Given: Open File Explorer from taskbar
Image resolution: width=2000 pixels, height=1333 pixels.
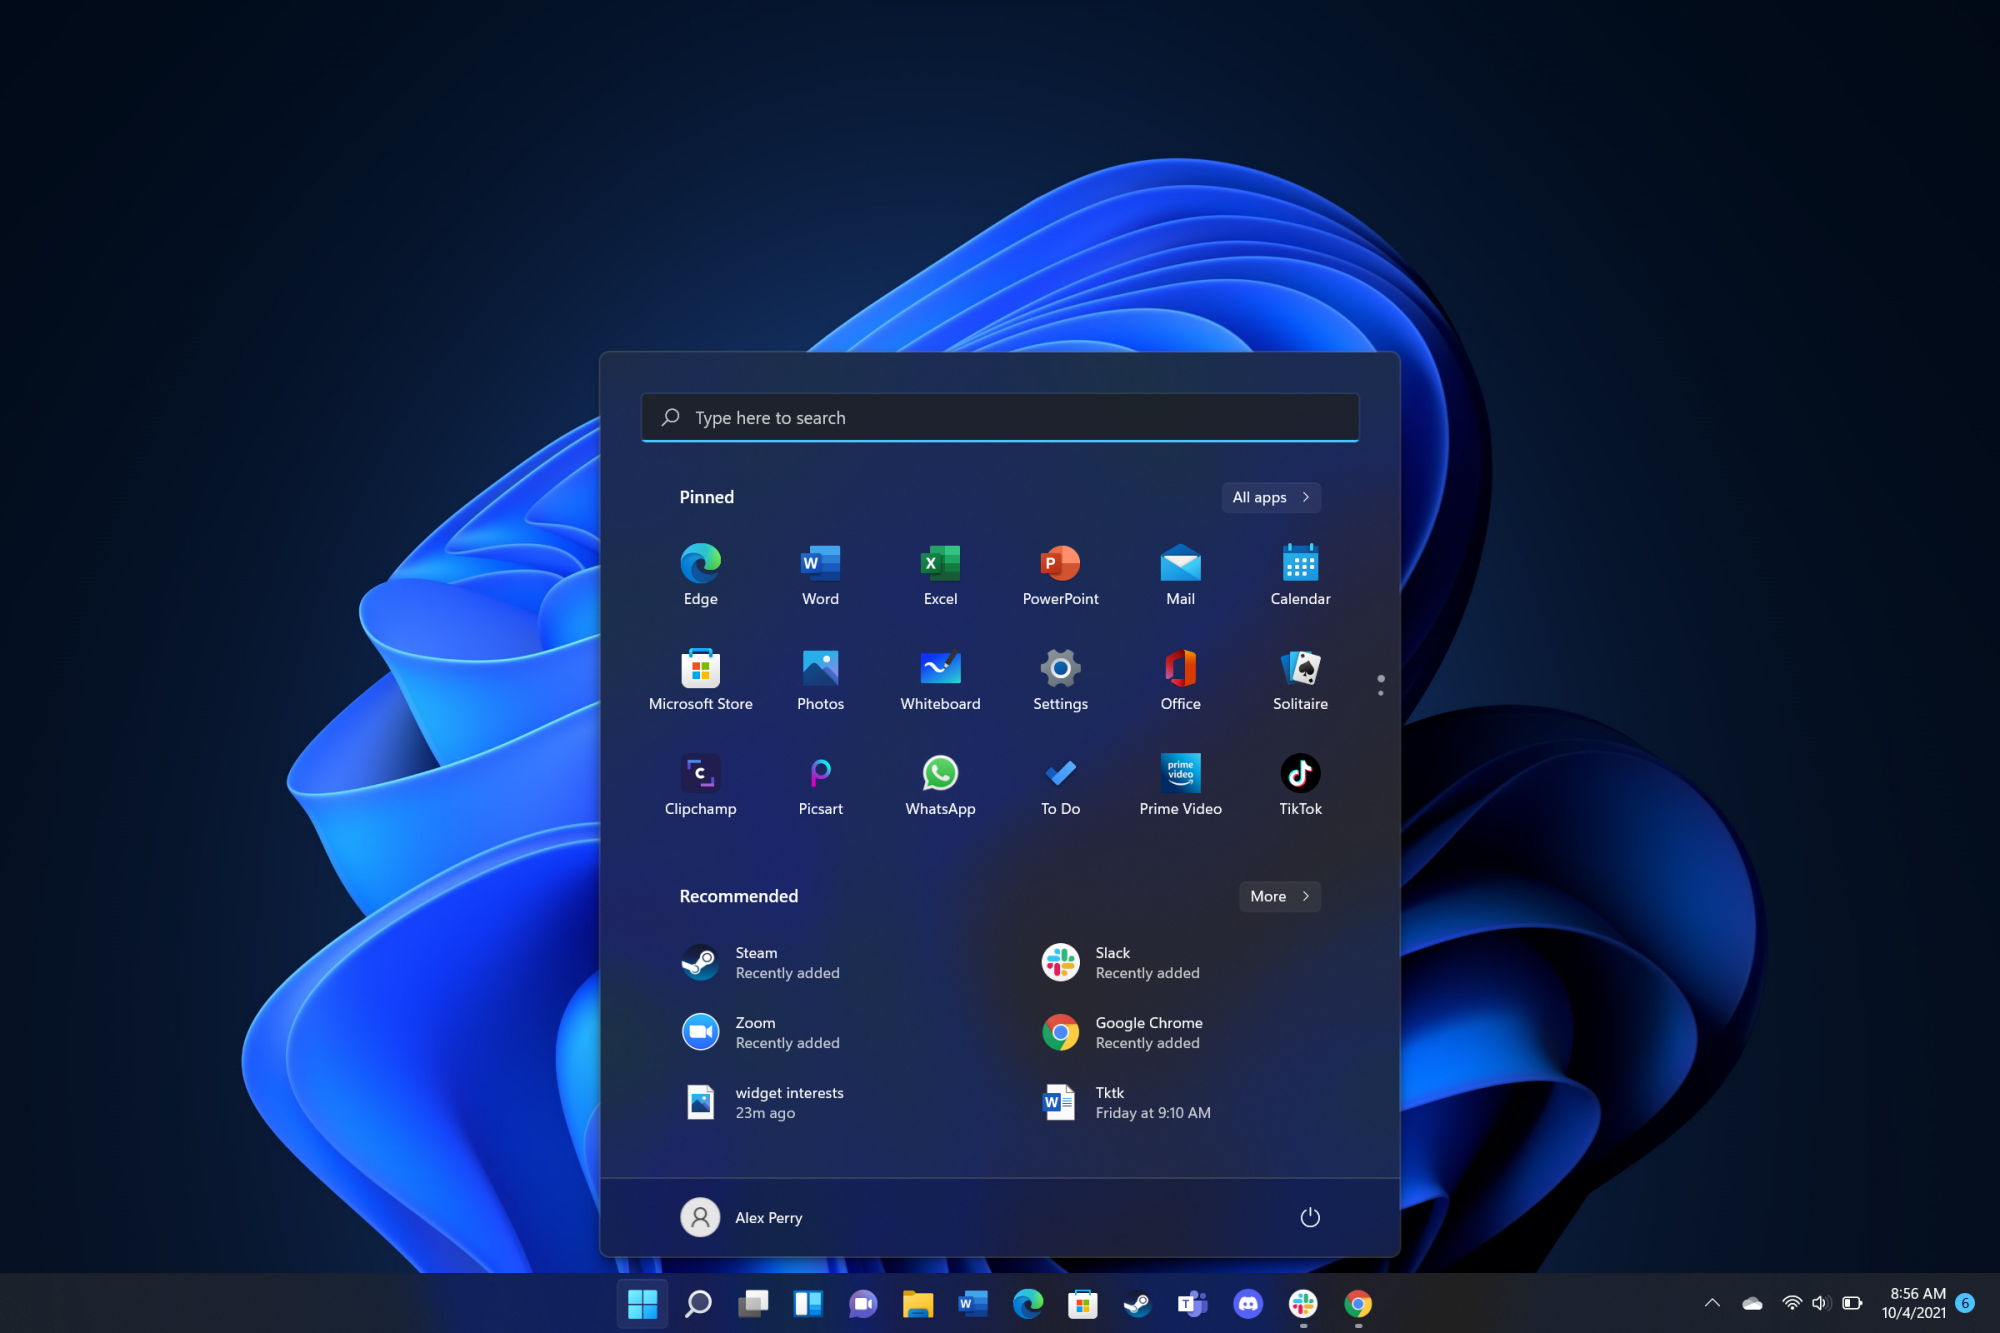Looking at the screenshot, I should pos(918,1304).
